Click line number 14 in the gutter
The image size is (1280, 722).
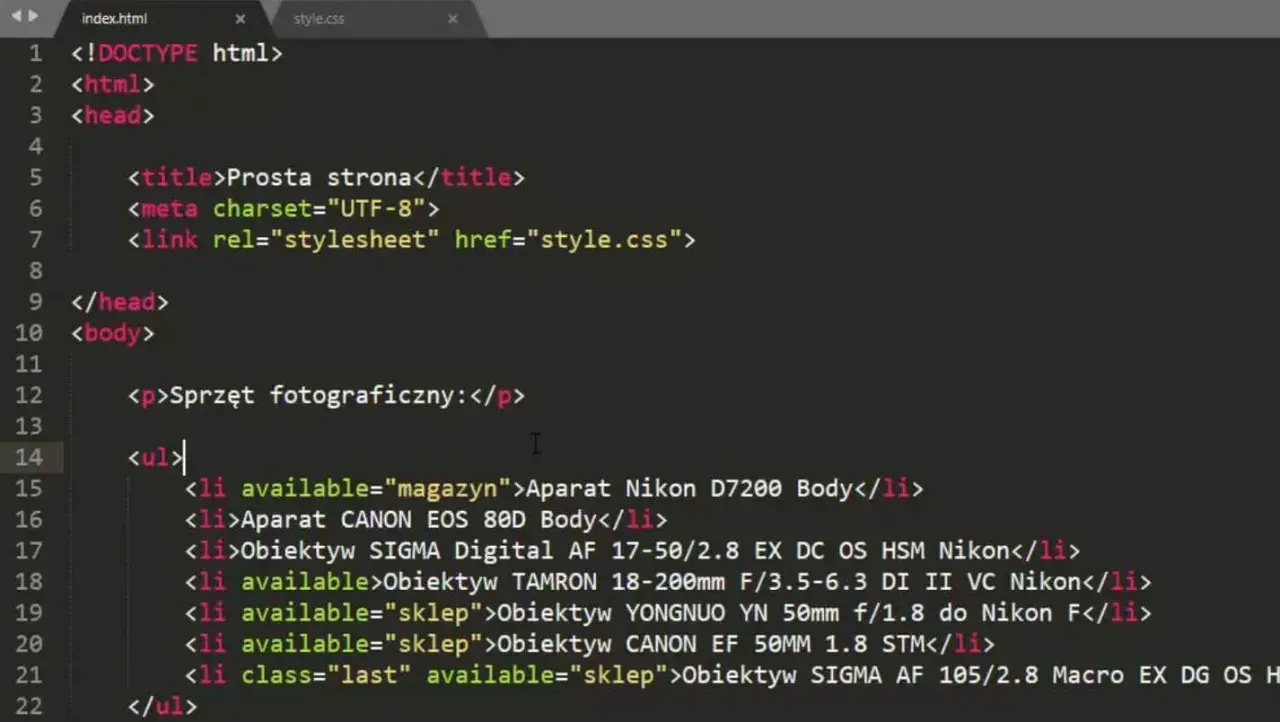tap(29, 458)
